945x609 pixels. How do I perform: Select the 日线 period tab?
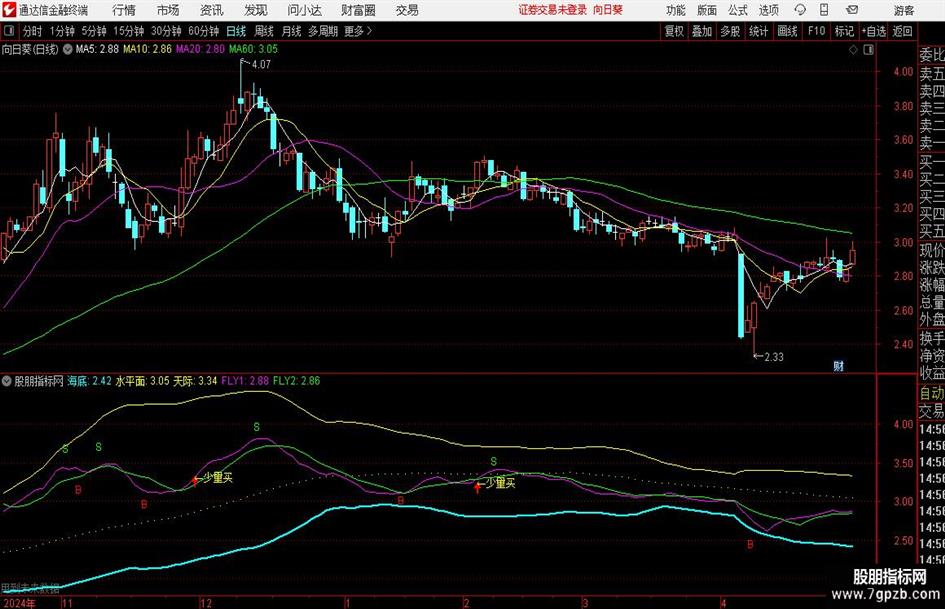(236, 31)
